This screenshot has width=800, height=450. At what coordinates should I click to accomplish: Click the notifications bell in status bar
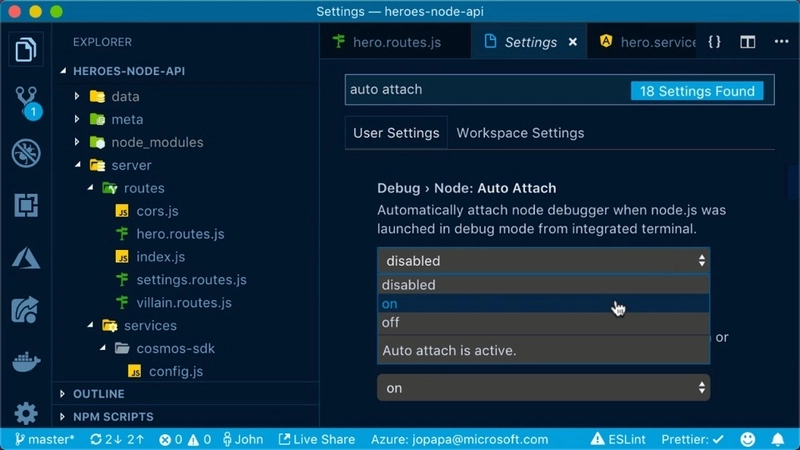pos(778,439)
